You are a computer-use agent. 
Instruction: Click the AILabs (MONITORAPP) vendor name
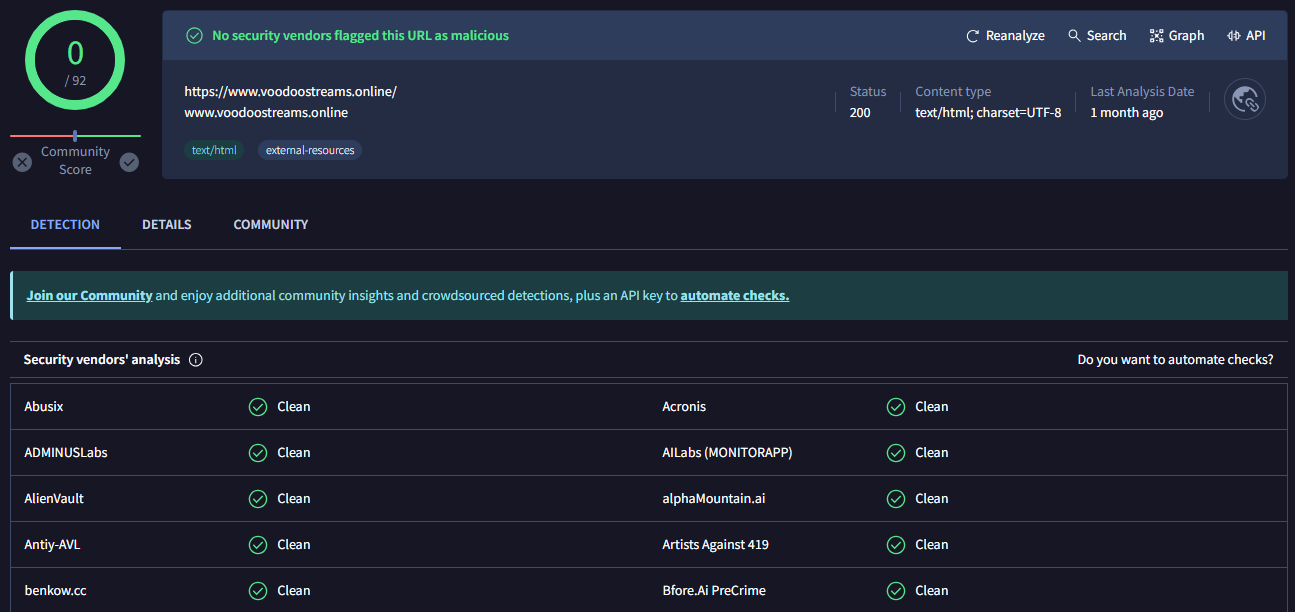pyautogui.click(x=727, y=453)
